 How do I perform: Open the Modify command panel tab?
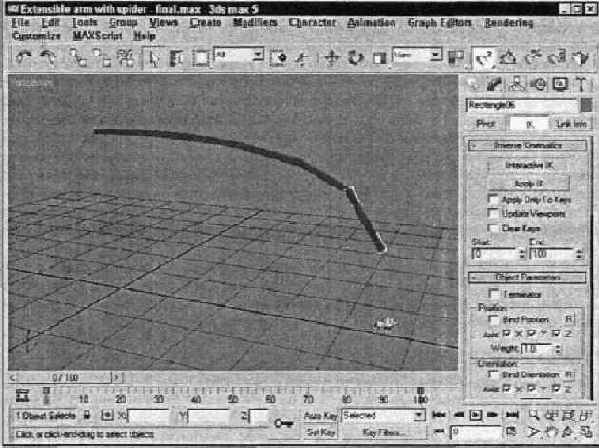click(x=494, y=84)
